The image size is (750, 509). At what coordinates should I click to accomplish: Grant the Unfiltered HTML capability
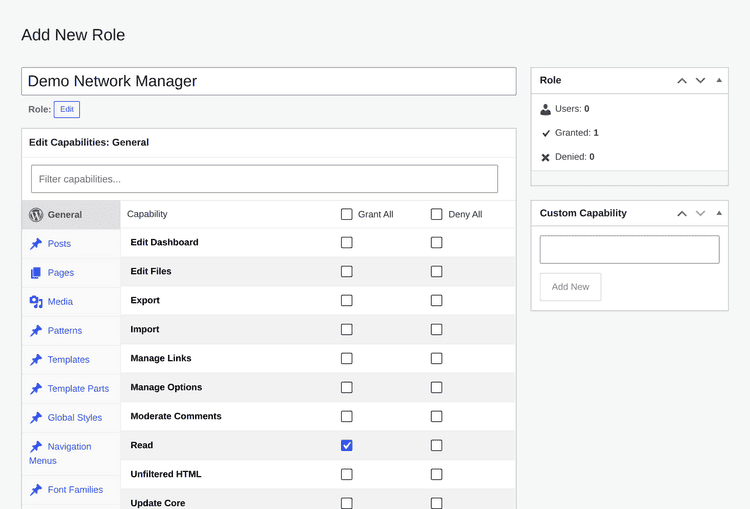coord(347,475)
